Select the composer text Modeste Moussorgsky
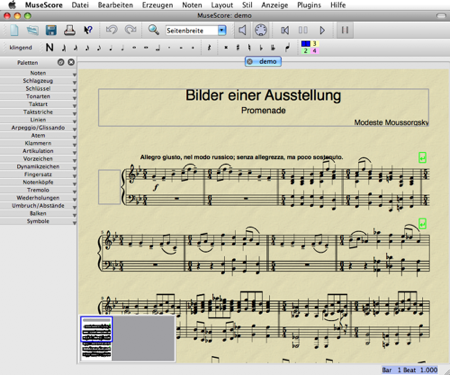Screen dimensions: 450x375 (x=391, y=123)
